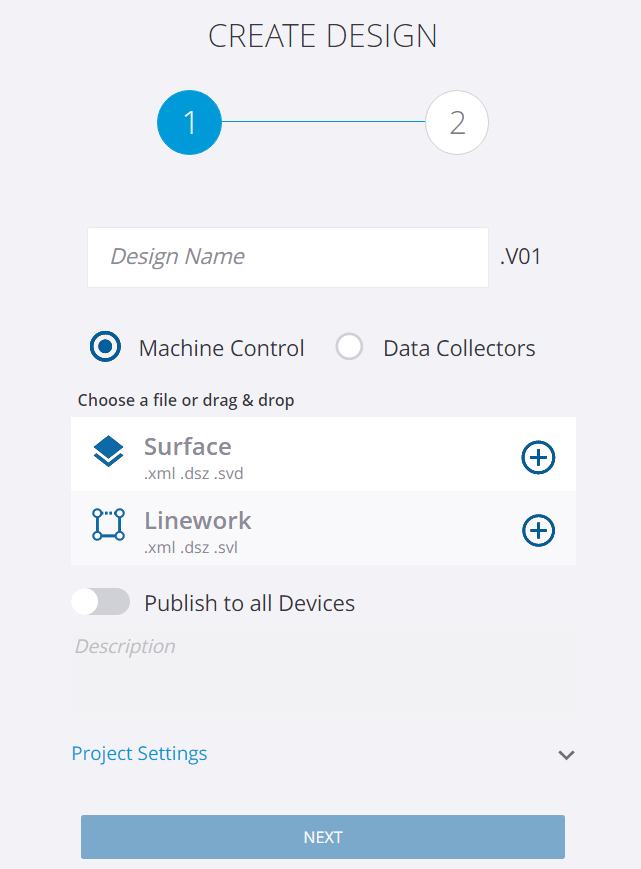Image resolution: width=641 pixels, height=869 pixels.
Task: Jump to step 2 circle
Action: (x=457, y=122)
